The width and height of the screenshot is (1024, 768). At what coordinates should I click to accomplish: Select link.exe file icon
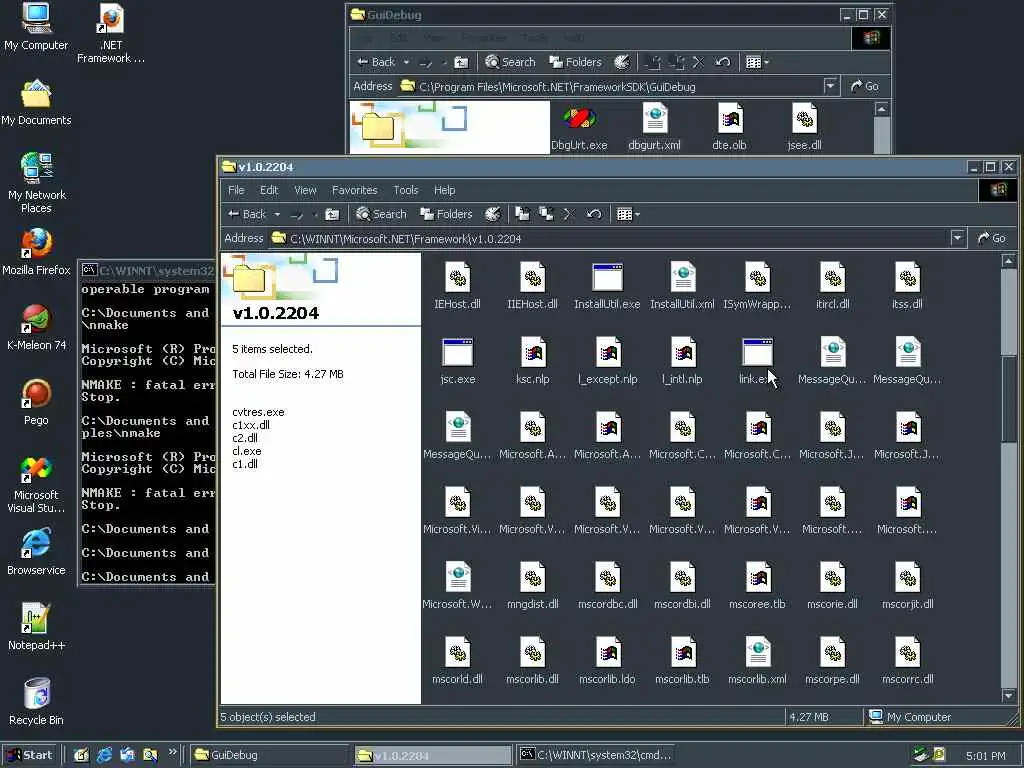tap(758, 352)
